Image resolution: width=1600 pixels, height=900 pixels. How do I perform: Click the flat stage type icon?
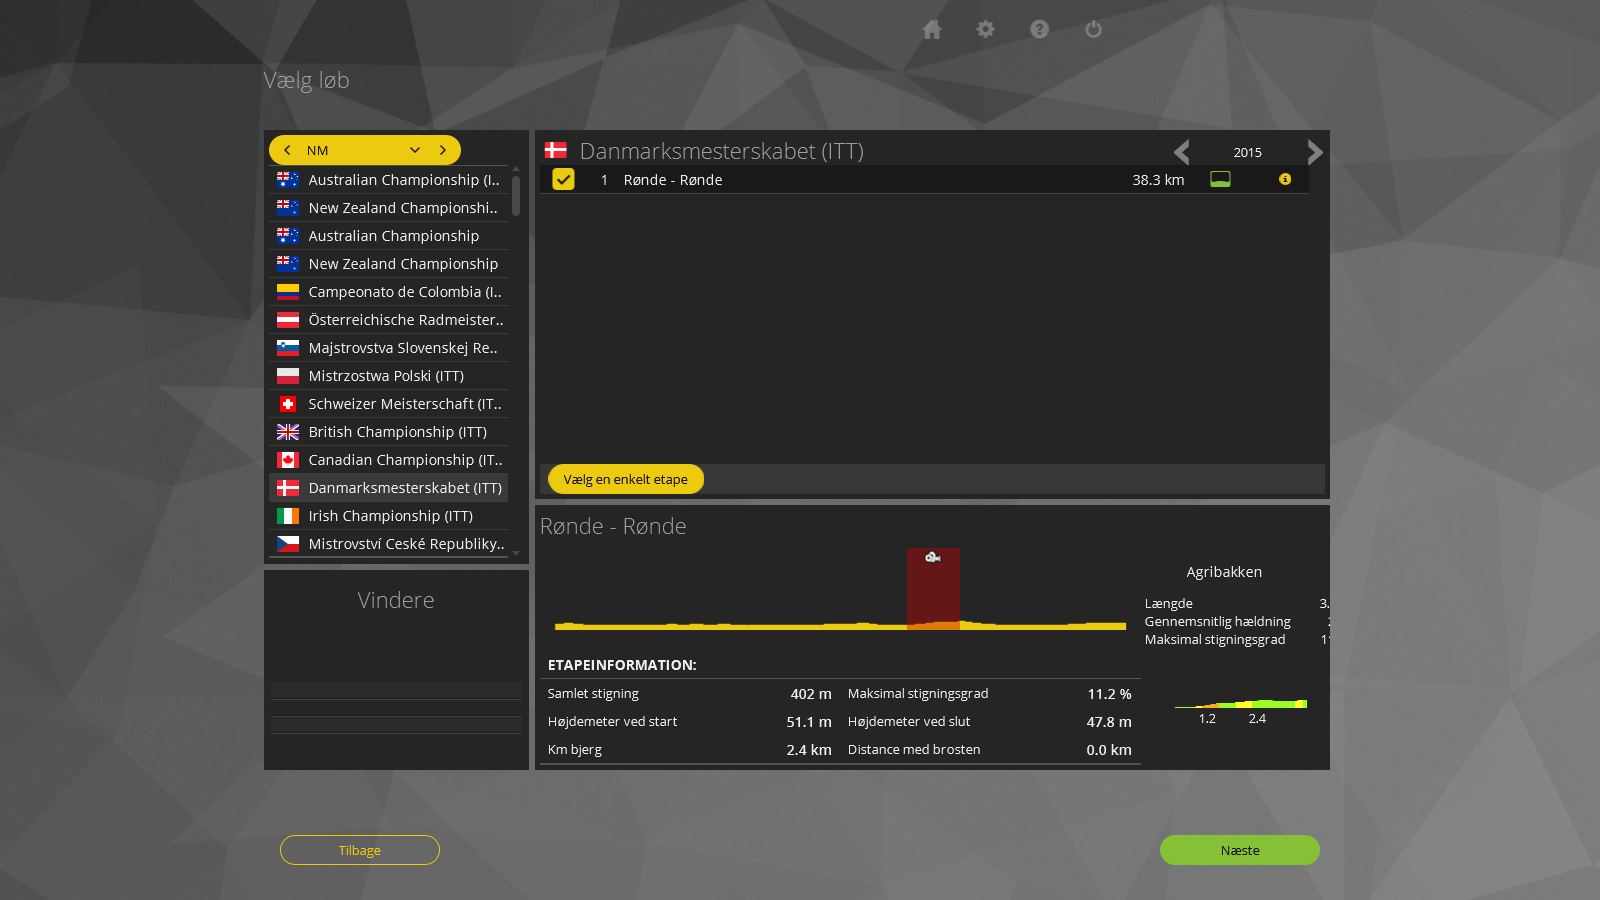click(1220, 180)
